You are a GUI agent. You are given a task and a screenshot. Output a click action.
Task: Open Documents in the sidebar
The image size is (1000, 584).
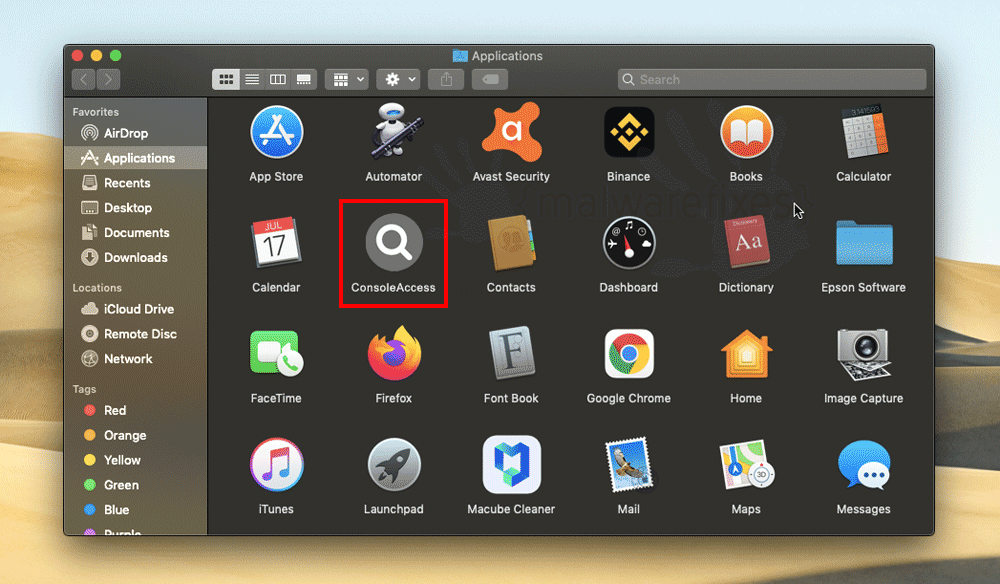point(135,233)
